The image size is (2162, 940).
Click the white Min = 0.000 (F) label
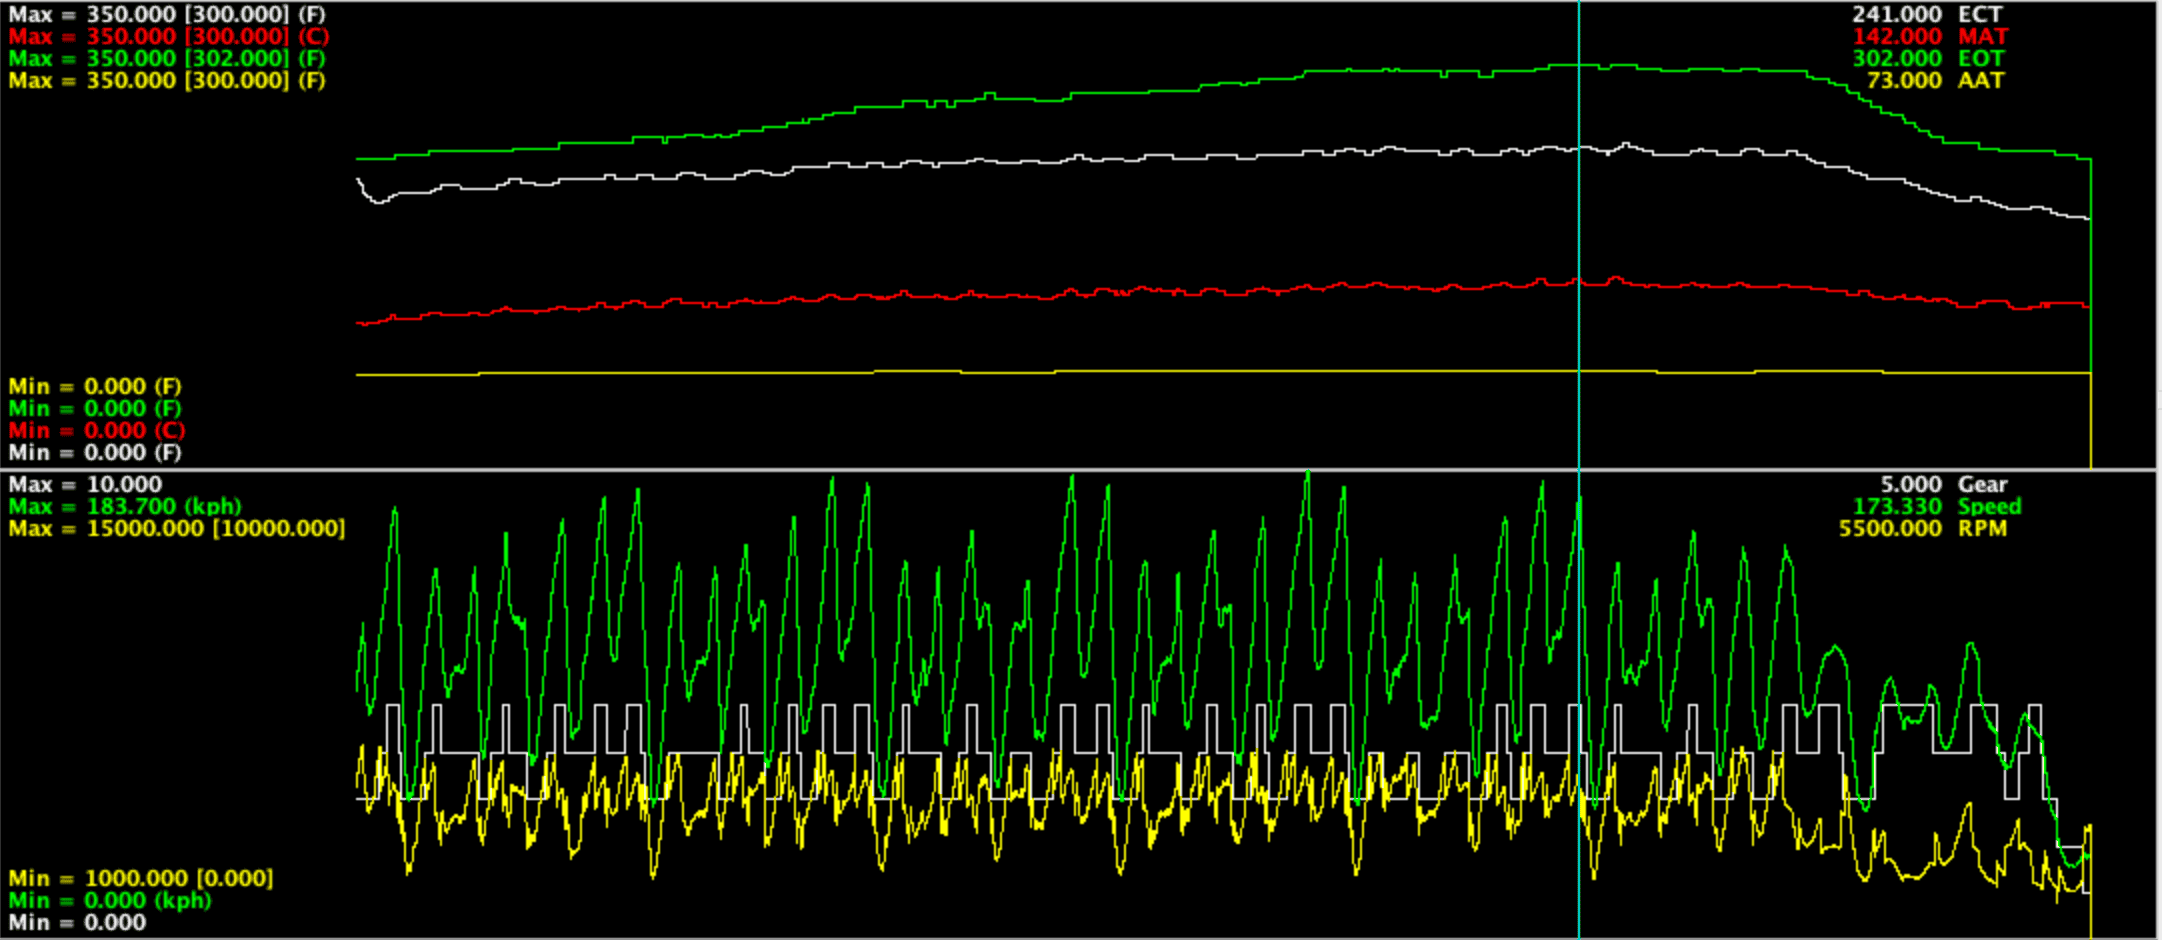click(95, 452)
